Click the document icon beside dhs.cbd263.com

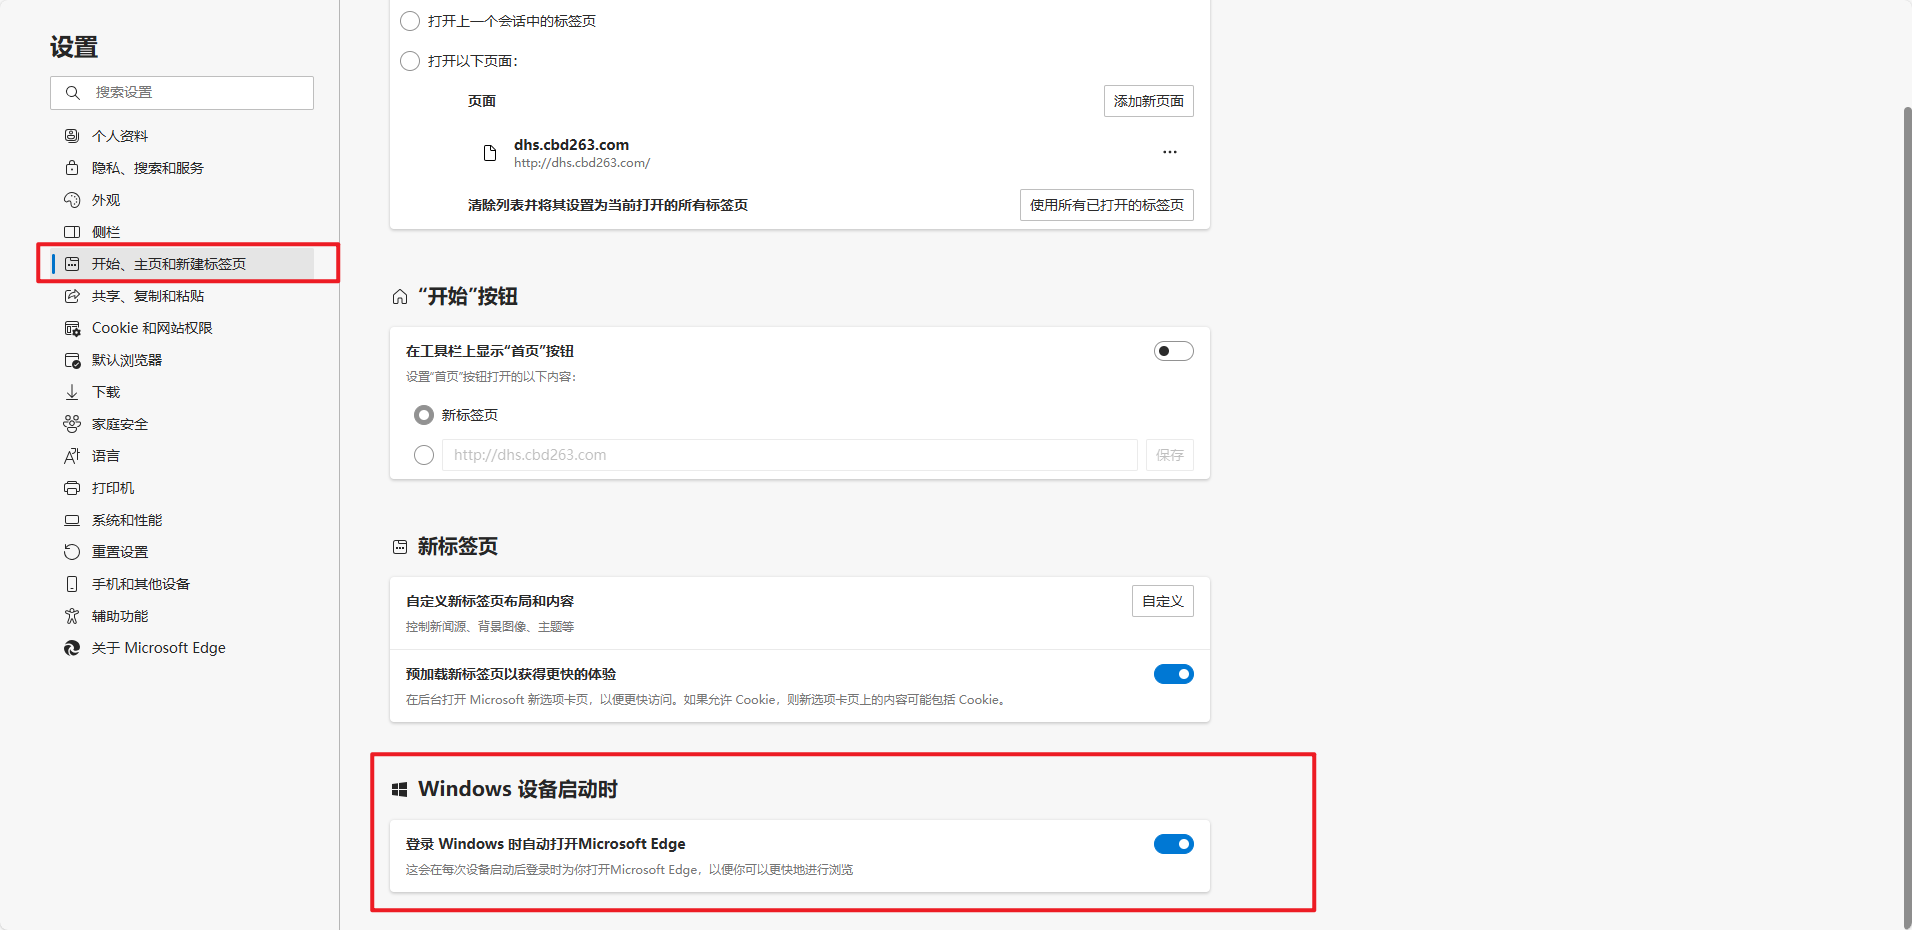pos(489,152)
